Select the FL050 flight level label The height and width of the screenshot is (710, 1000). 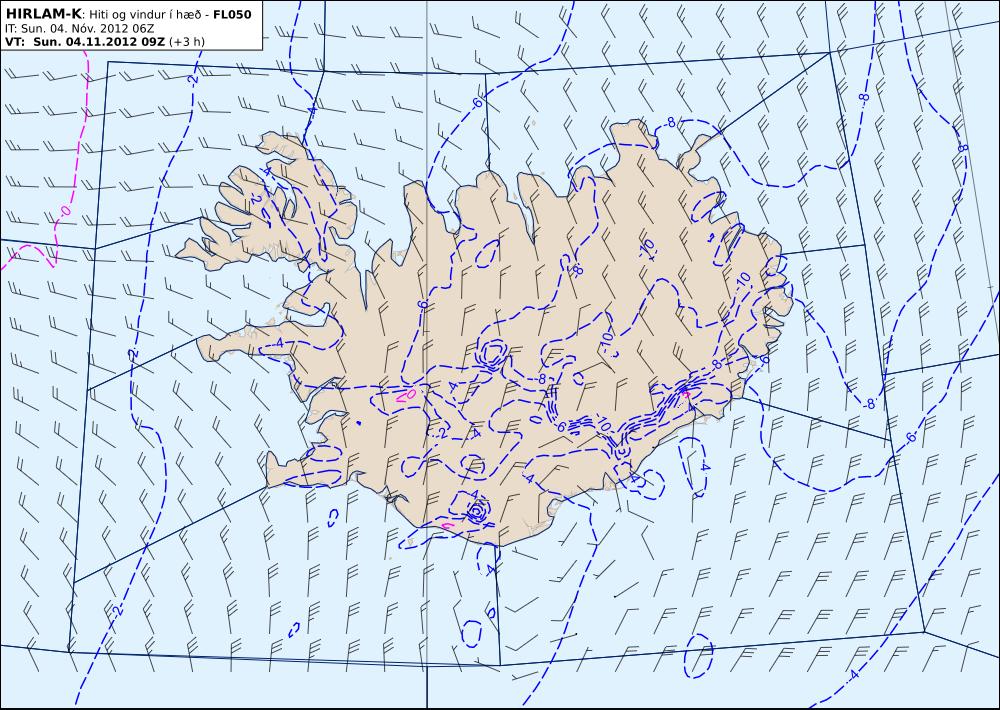pyautogui.click(x=232, y=14)
